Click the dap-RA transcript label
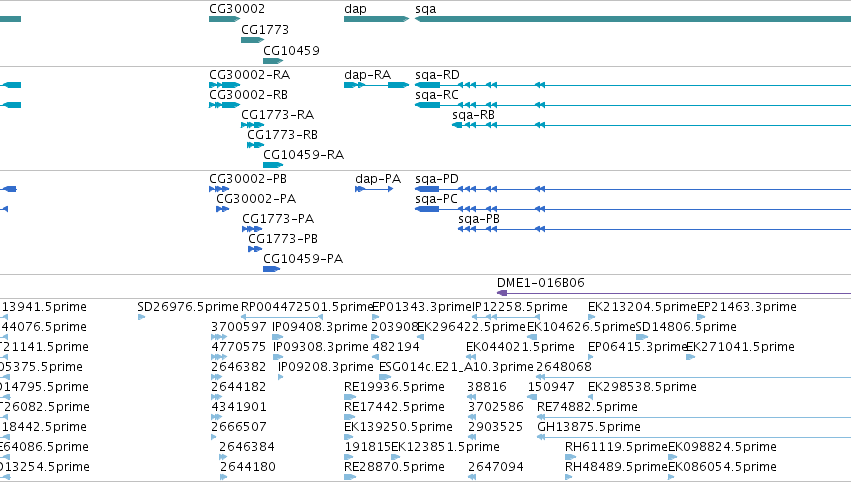Image resolution: width=851 pixels, height=482 pixels. coord(367,74)
